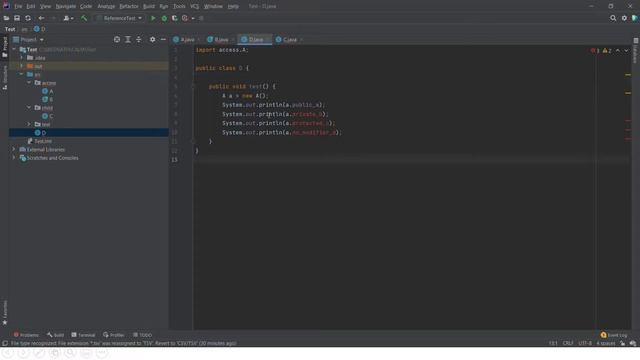Hide the Project tool window
The image size is (640, 360).
click(163, 39)
